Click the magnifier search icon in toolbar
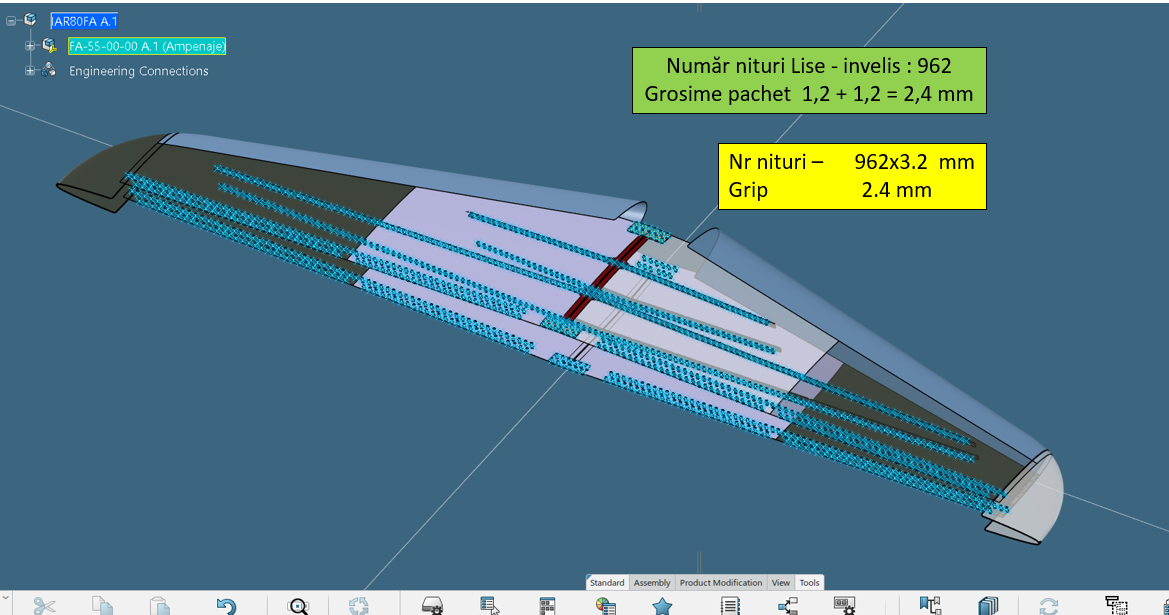 (x=298, y=605)
